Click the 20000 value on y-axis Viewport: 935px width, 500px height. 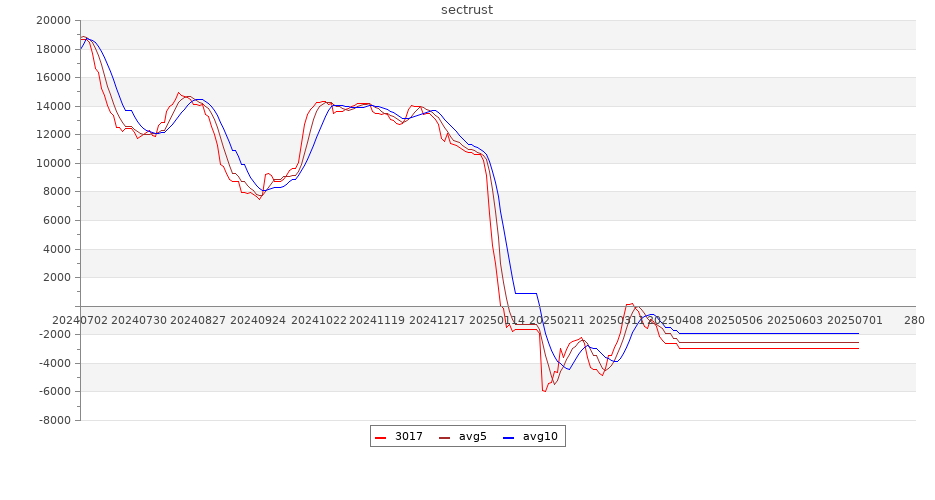[x=52, y=21]
